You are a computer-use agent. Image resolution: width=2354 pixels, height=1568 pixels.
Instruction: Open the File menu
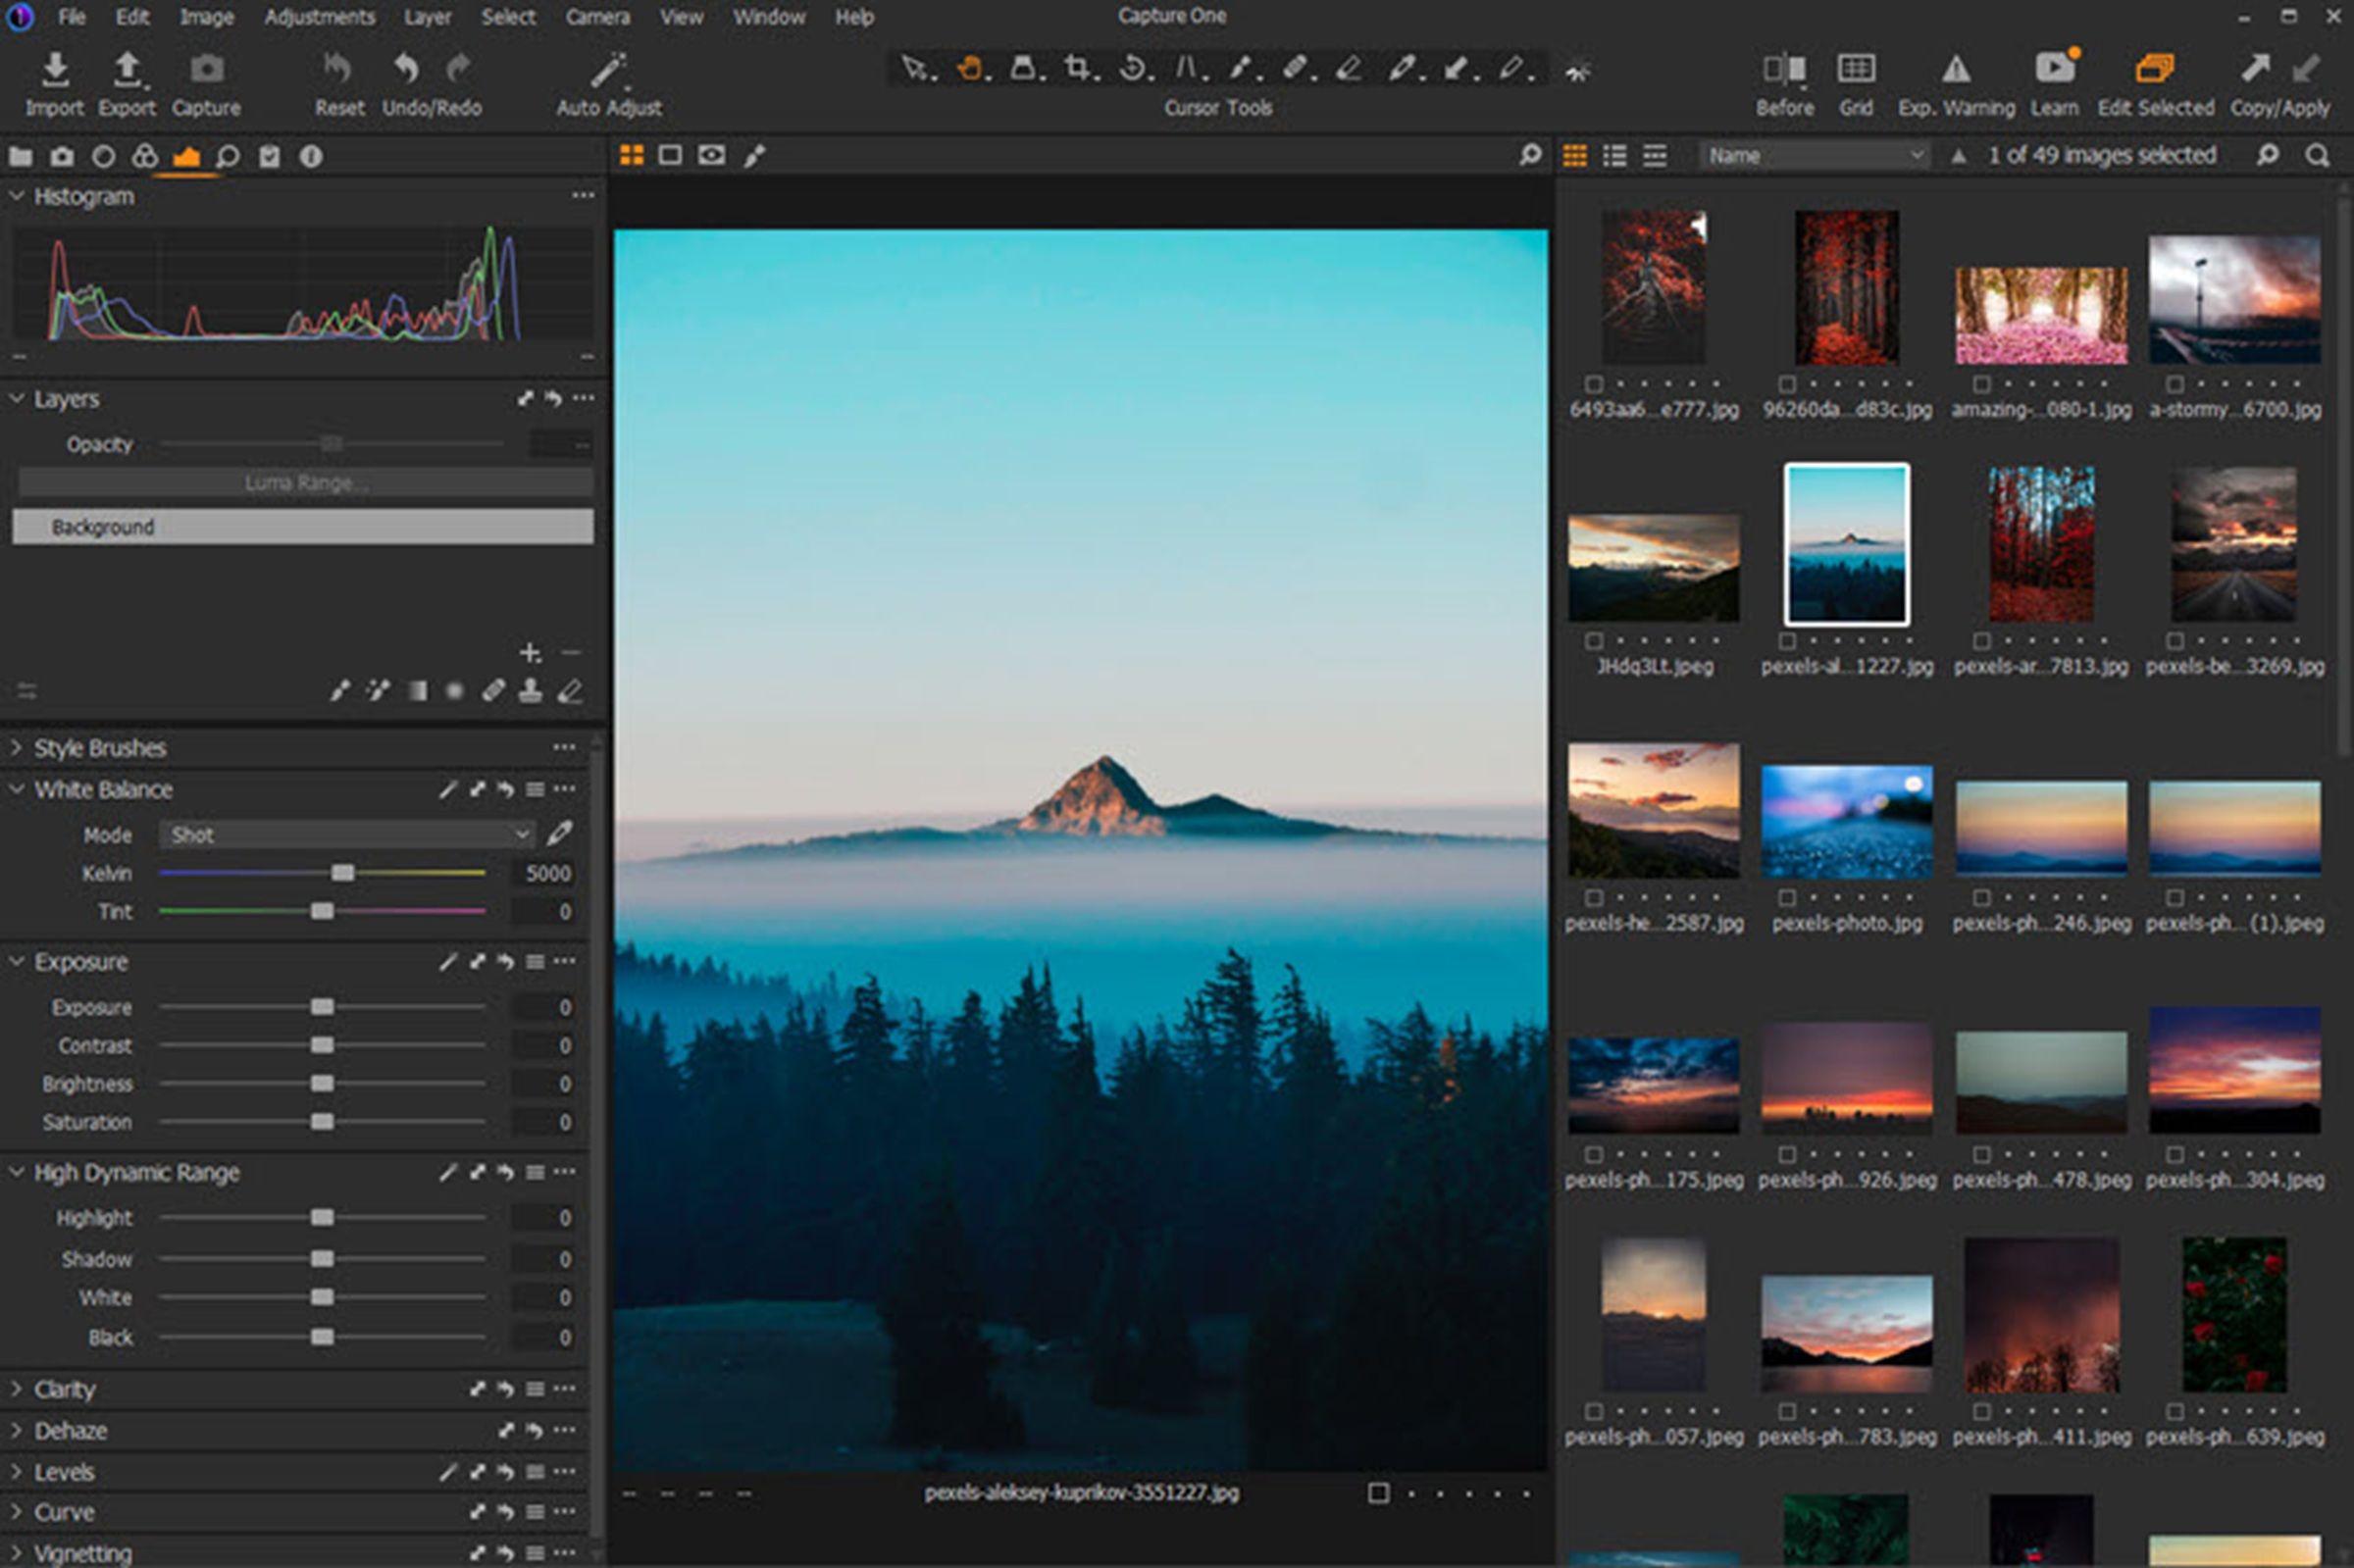coord(71,17)
